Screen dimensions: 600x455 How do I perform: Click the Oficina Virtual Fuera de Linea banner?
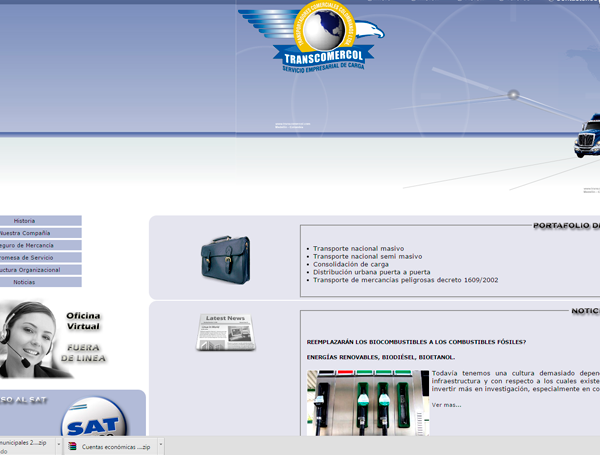[x=54, y=339]
